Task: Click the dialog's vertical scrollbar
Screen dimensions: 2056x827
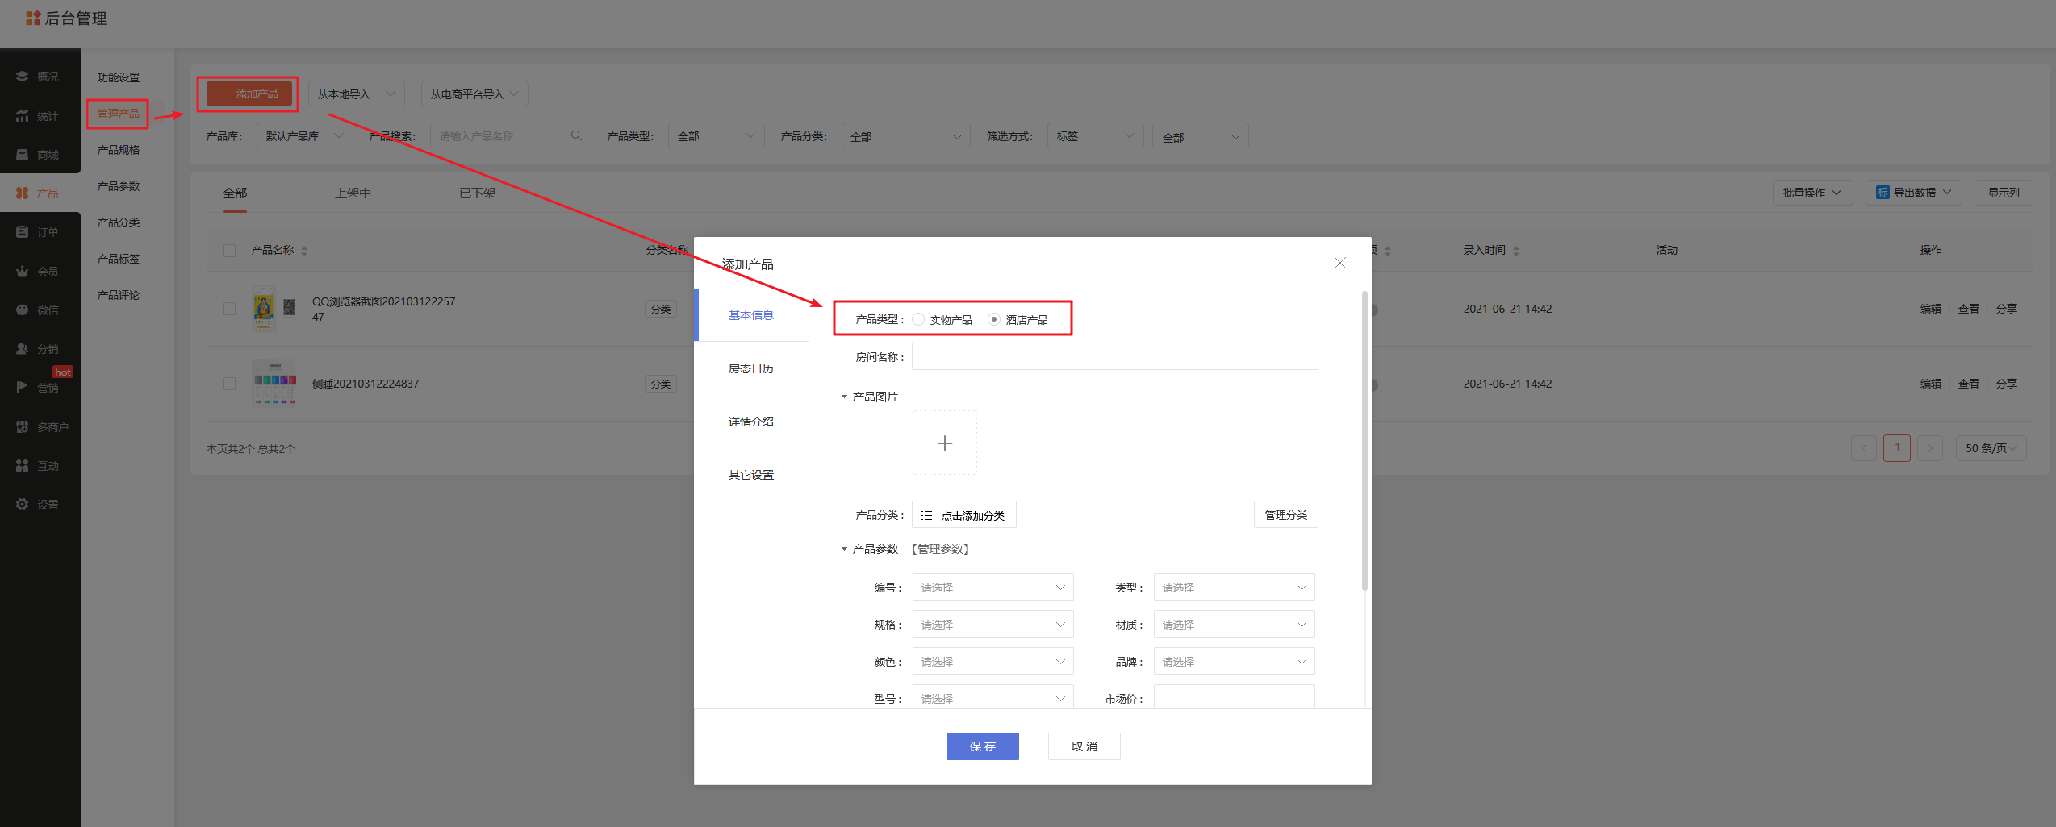Action: (1365, 440)
